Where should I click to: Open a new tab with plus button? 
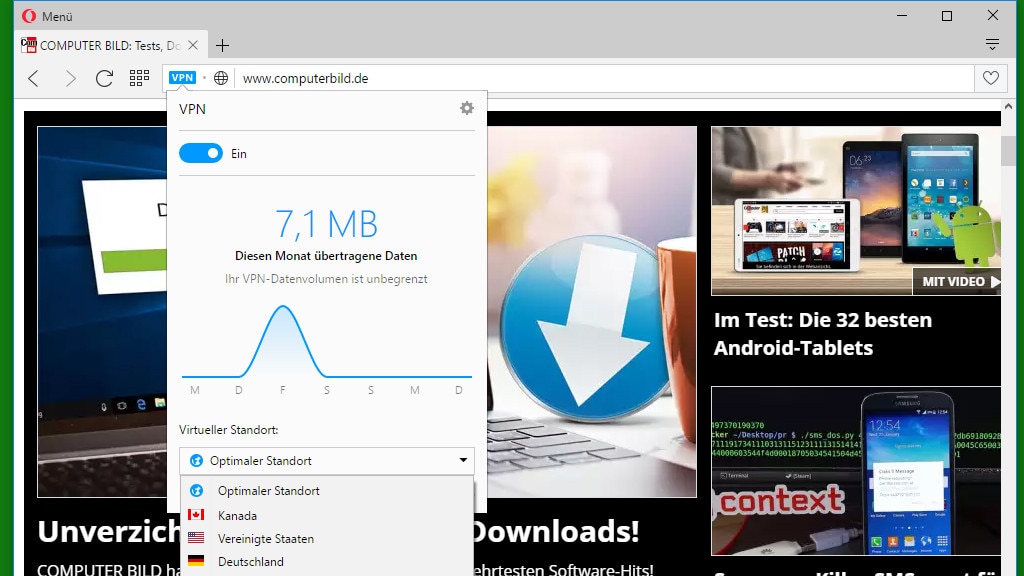pyautogui.click(x=222, y=46)
